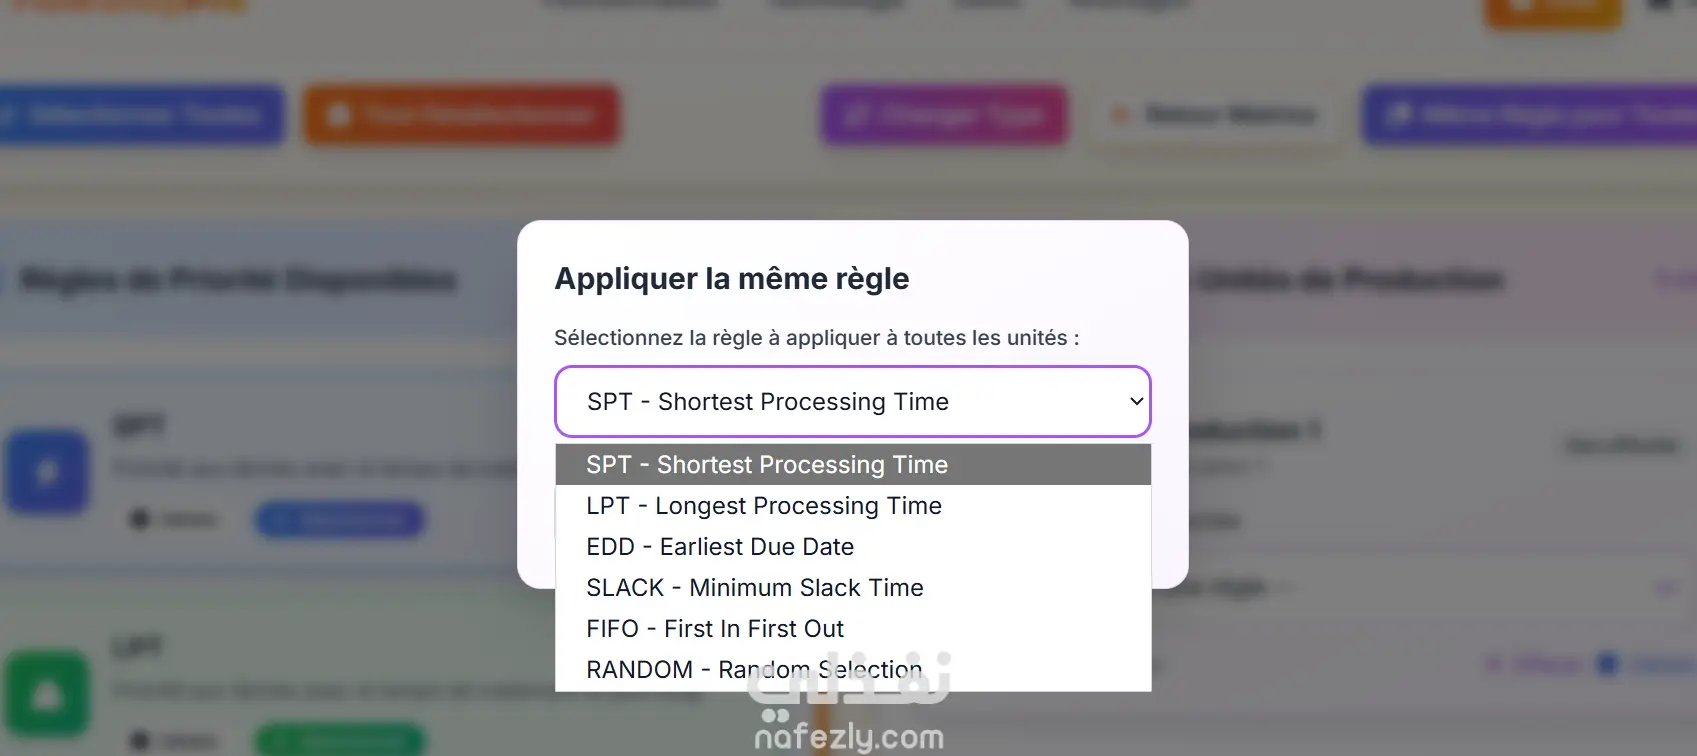
Task: Click the white Retour Matrice button
Action: tap(1214, 115)
